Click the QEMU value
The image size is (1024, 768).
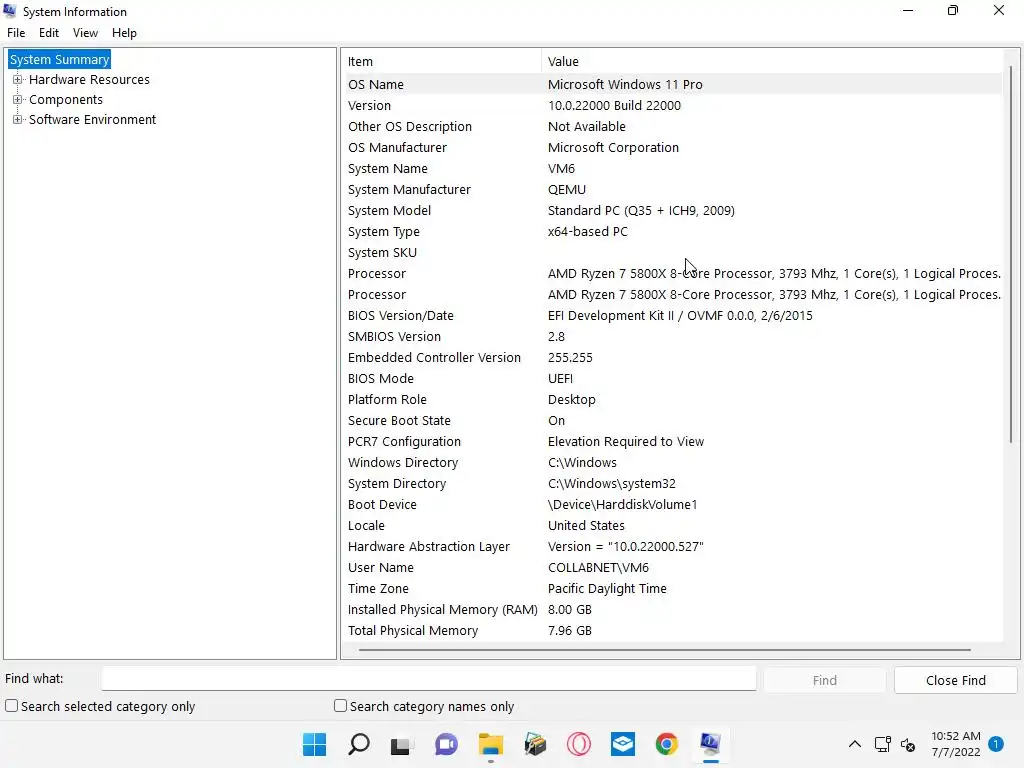tap(566, 189)
